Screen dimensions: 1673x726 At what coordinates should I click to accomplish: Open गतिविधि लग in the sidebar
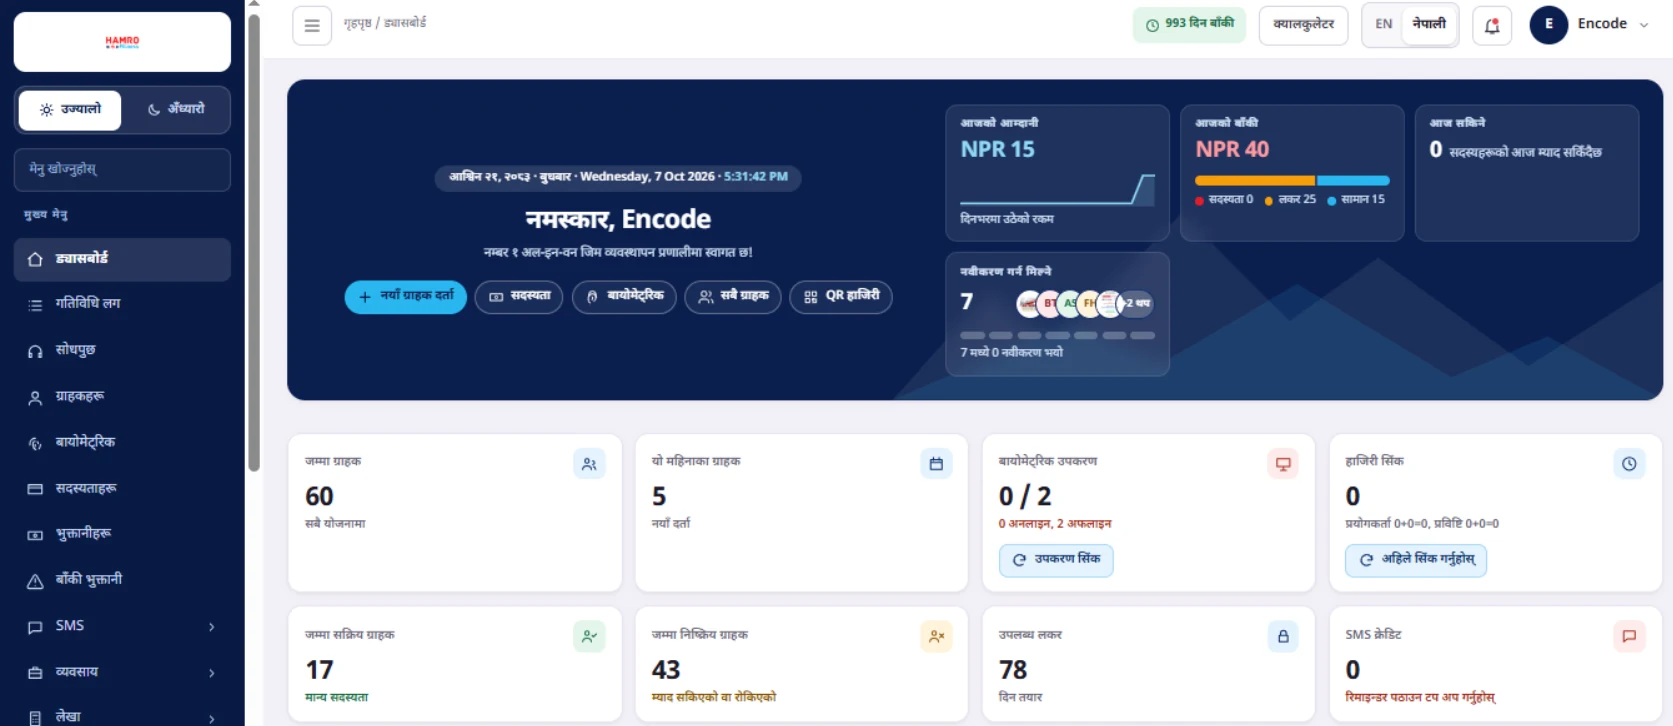pos(122,304)
